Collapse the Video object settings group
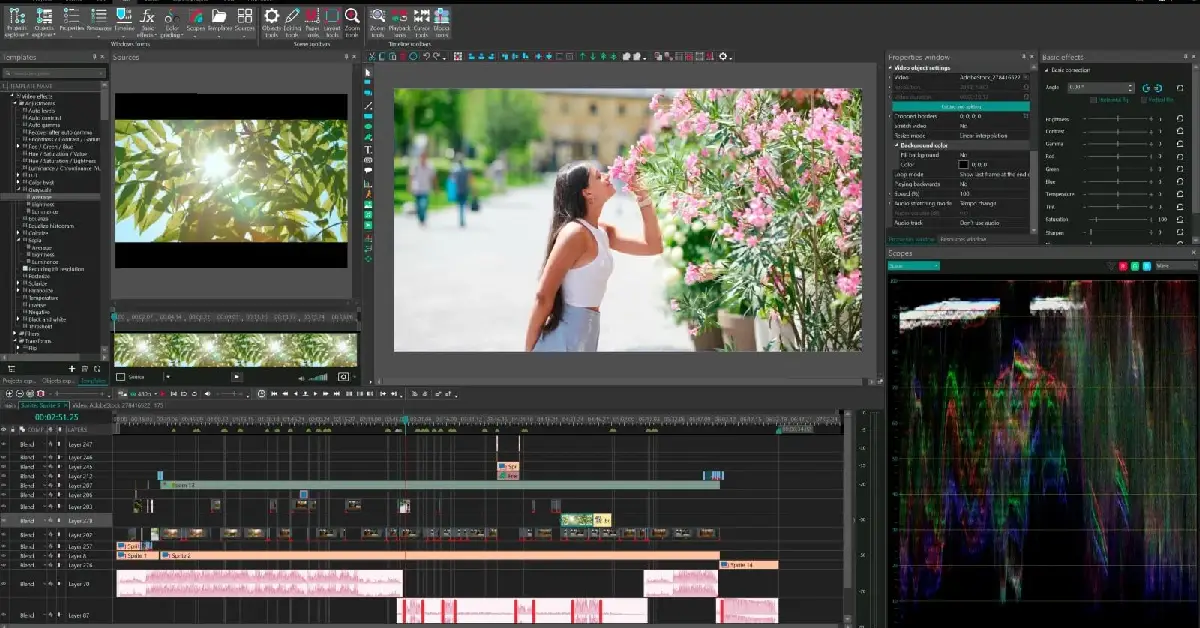 pos(892,67)
